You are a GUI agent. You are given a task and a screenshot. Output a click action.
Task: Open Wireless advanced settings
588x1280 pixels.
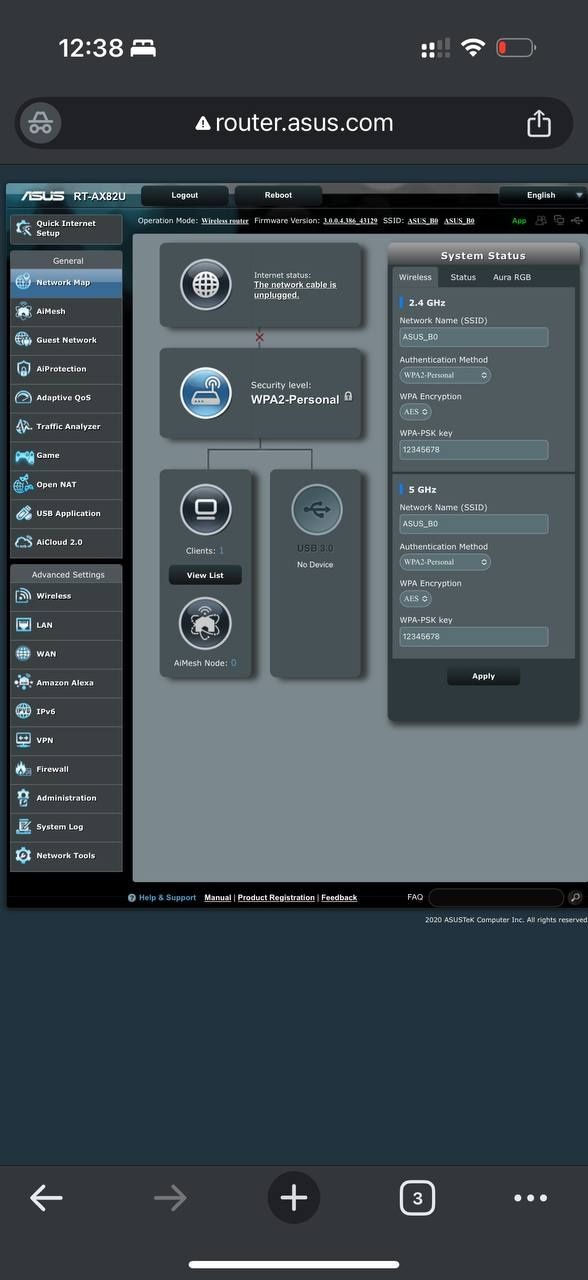pos(66,596)
